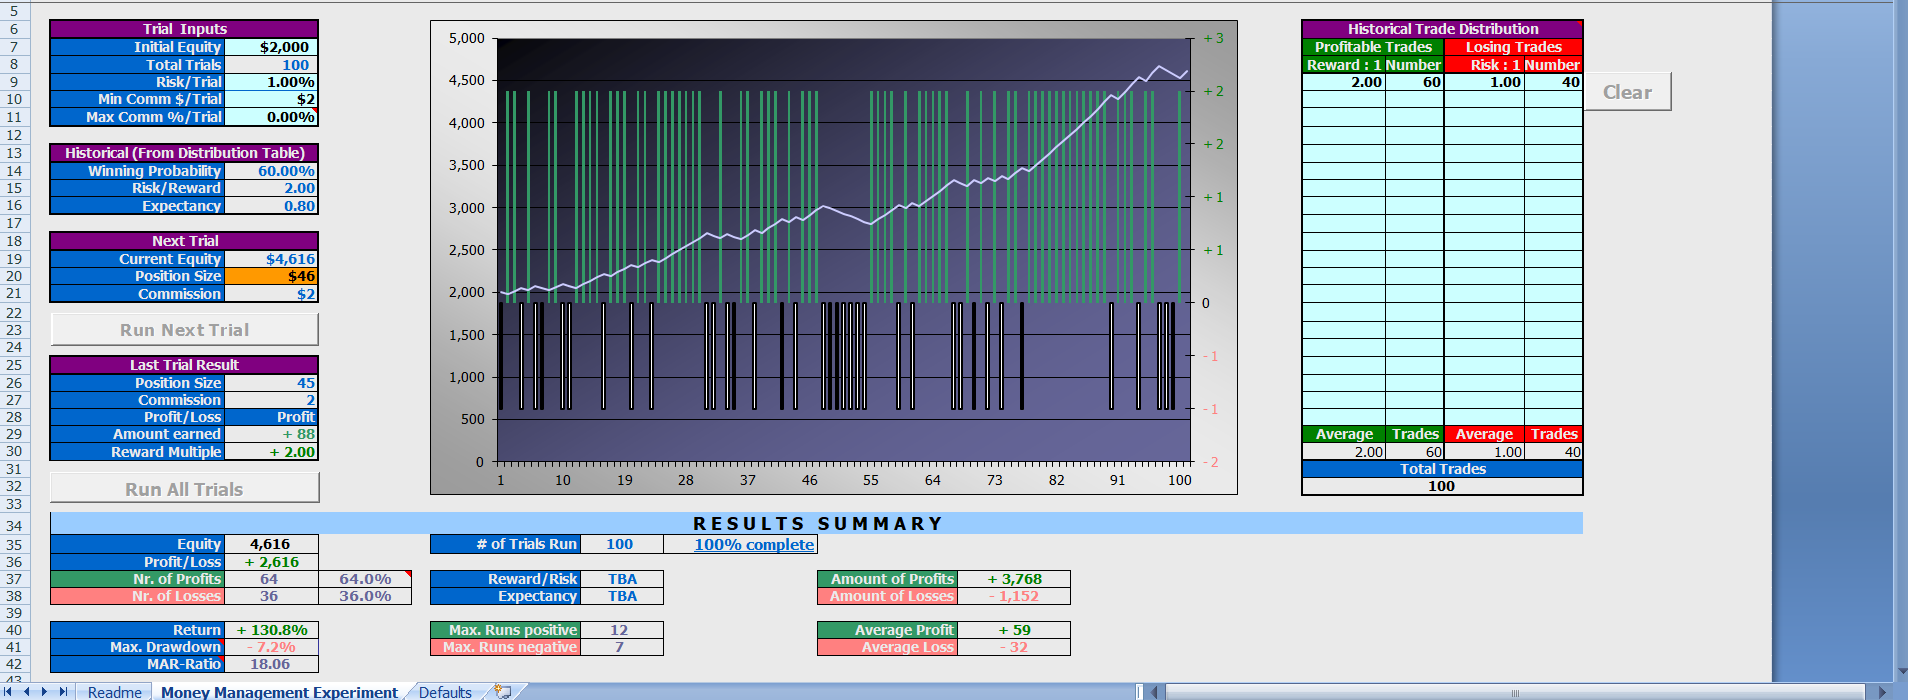Select Min Comm $/Trial value $2
The image size is (1908, 700).
pos(271,99)
